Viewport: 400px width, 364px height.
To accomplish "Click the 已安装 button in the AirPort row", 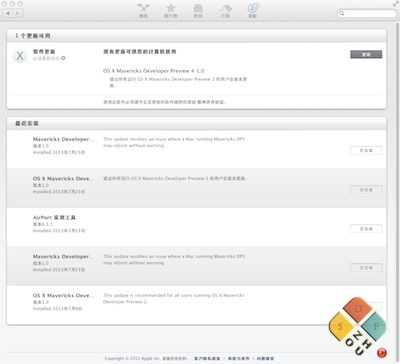I will (366, 229).
